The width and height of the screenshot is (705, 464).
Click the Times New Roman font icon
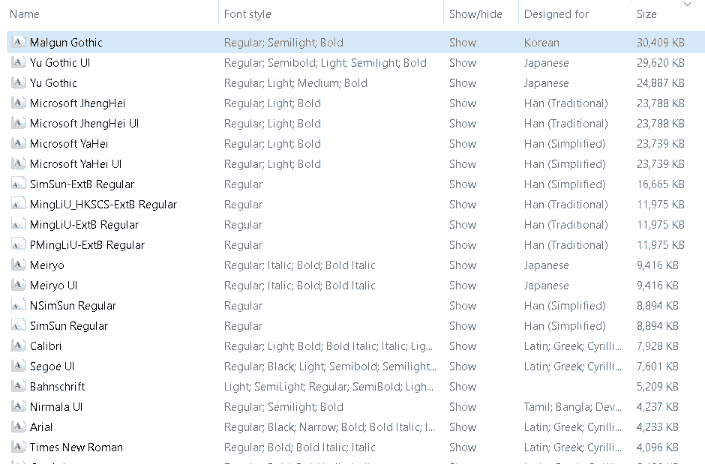point(18,447)
